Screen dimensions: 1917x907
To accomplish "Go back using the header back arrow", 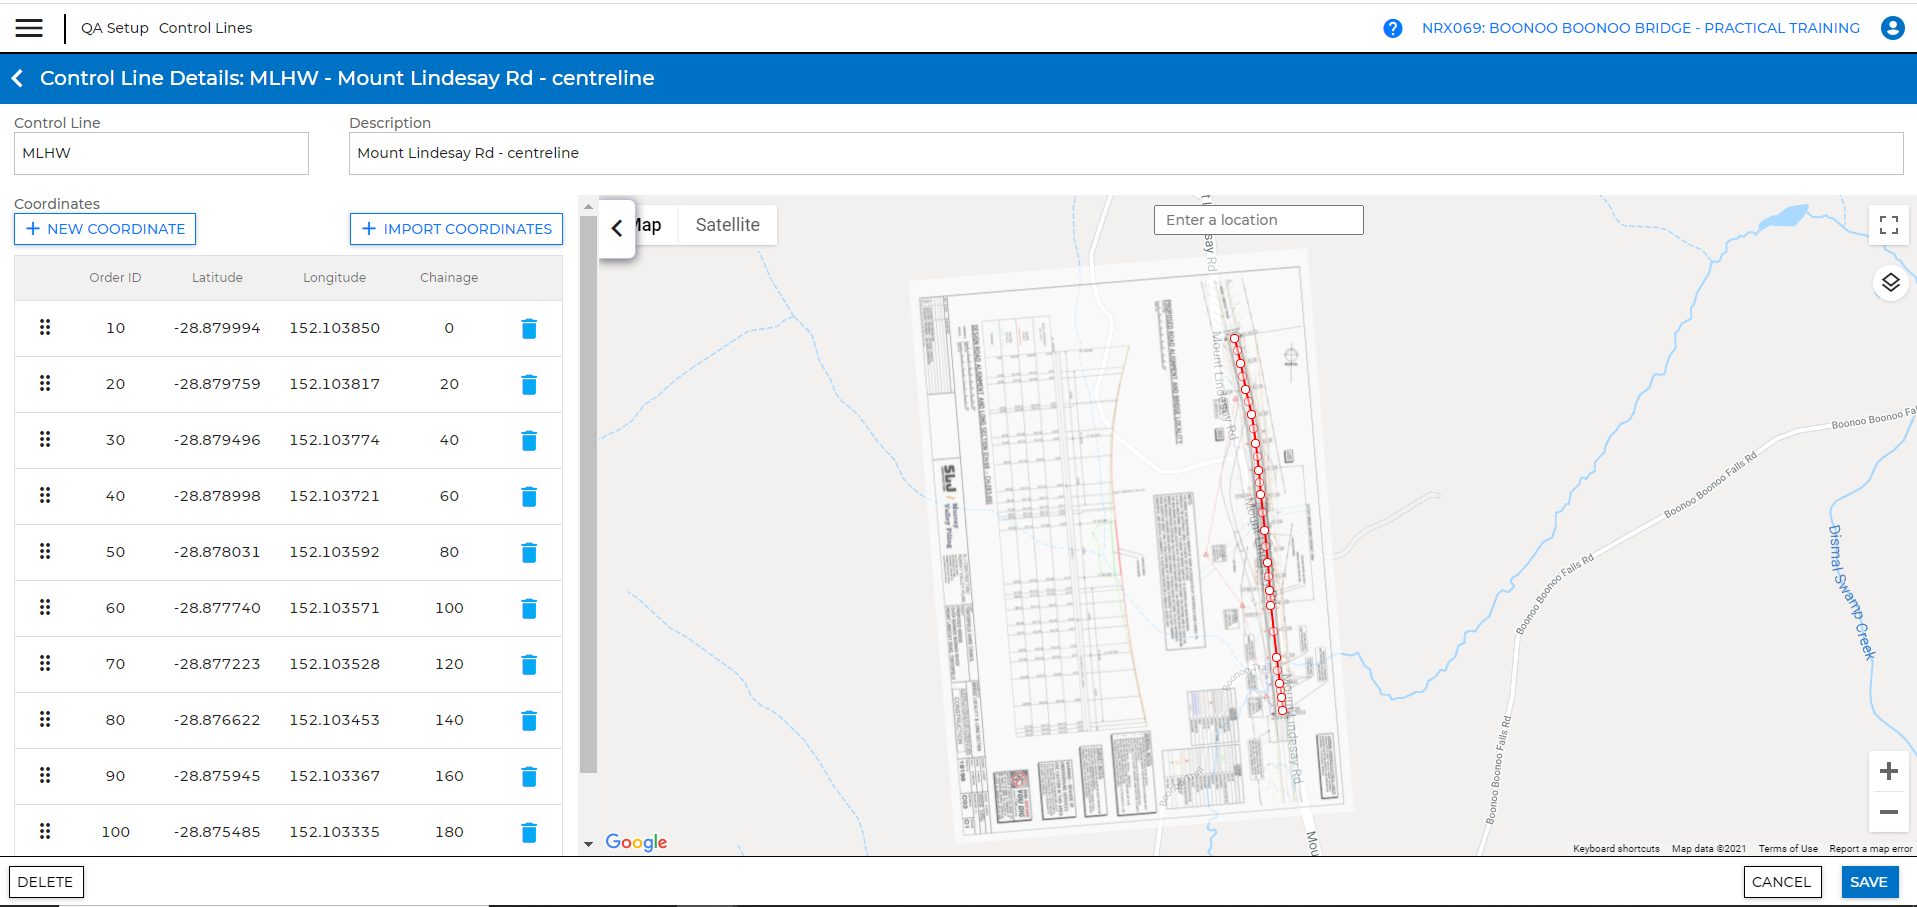I will 18,78.
